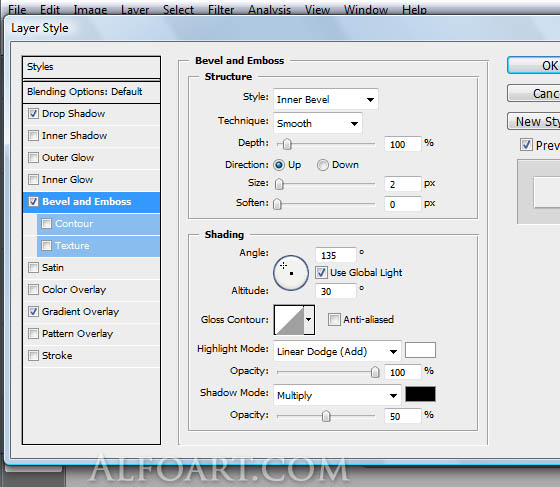
Task: Open the Gloss Contour picker arrow
Action: [309, 320]
